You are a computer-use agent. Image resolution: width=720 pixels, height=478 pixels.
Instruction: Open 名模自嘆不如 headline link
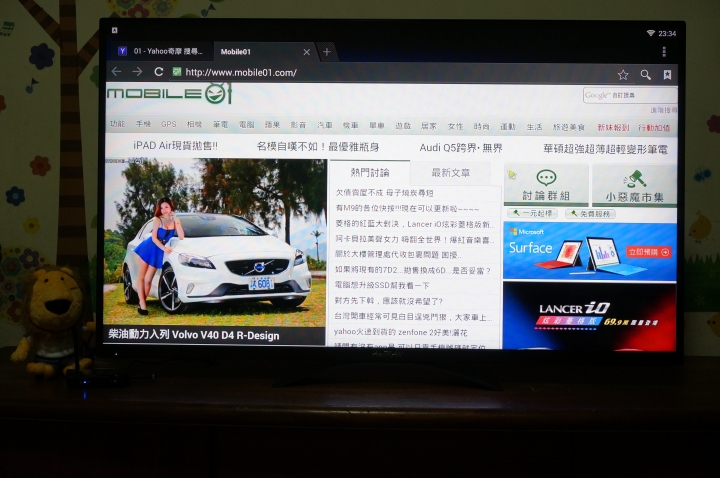tap(318, 146)
